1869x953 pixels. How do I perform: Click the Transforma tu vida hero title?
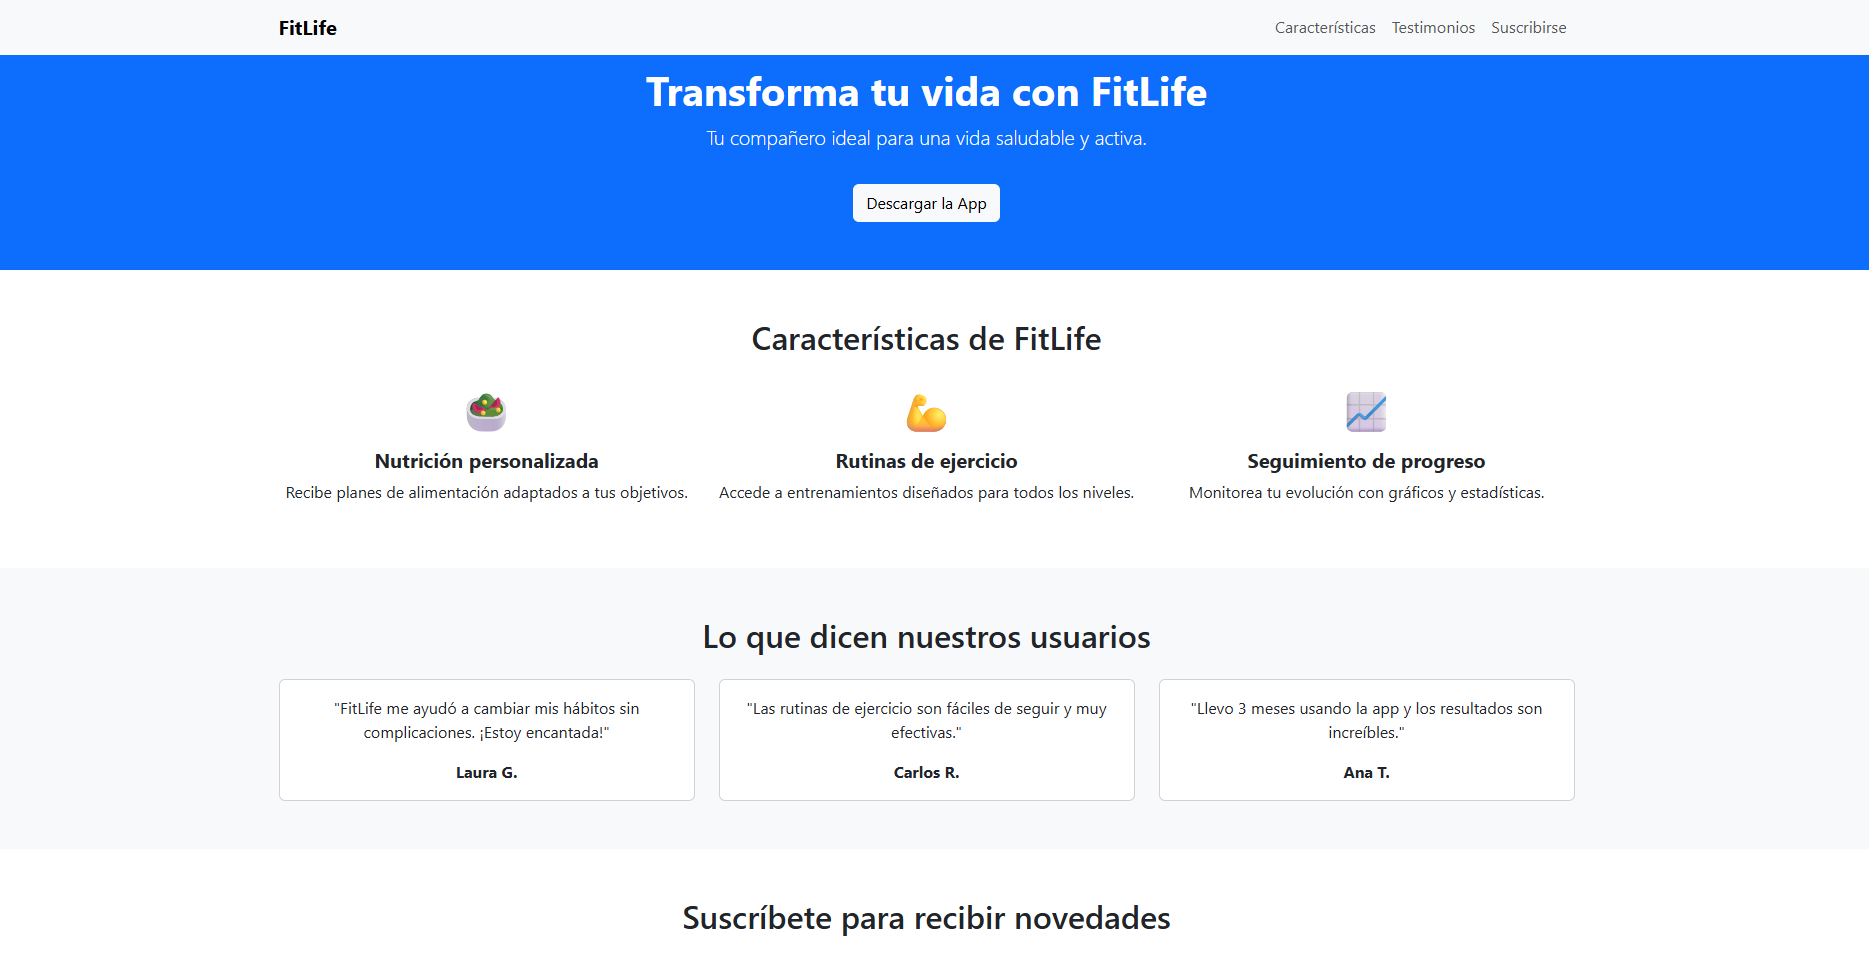926,92
